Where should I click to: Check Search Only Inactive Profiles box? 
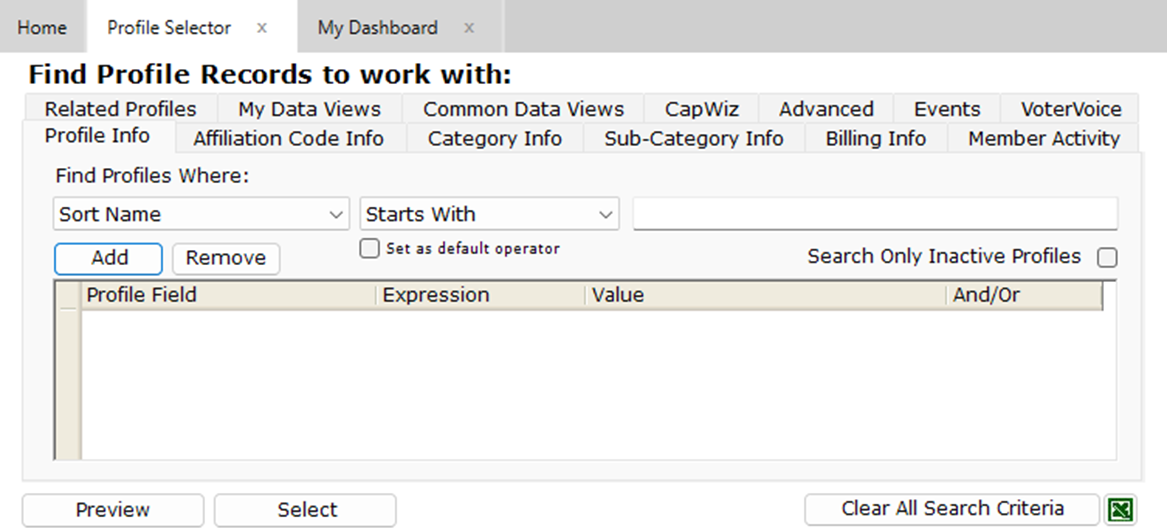[x=1107, y=258]
